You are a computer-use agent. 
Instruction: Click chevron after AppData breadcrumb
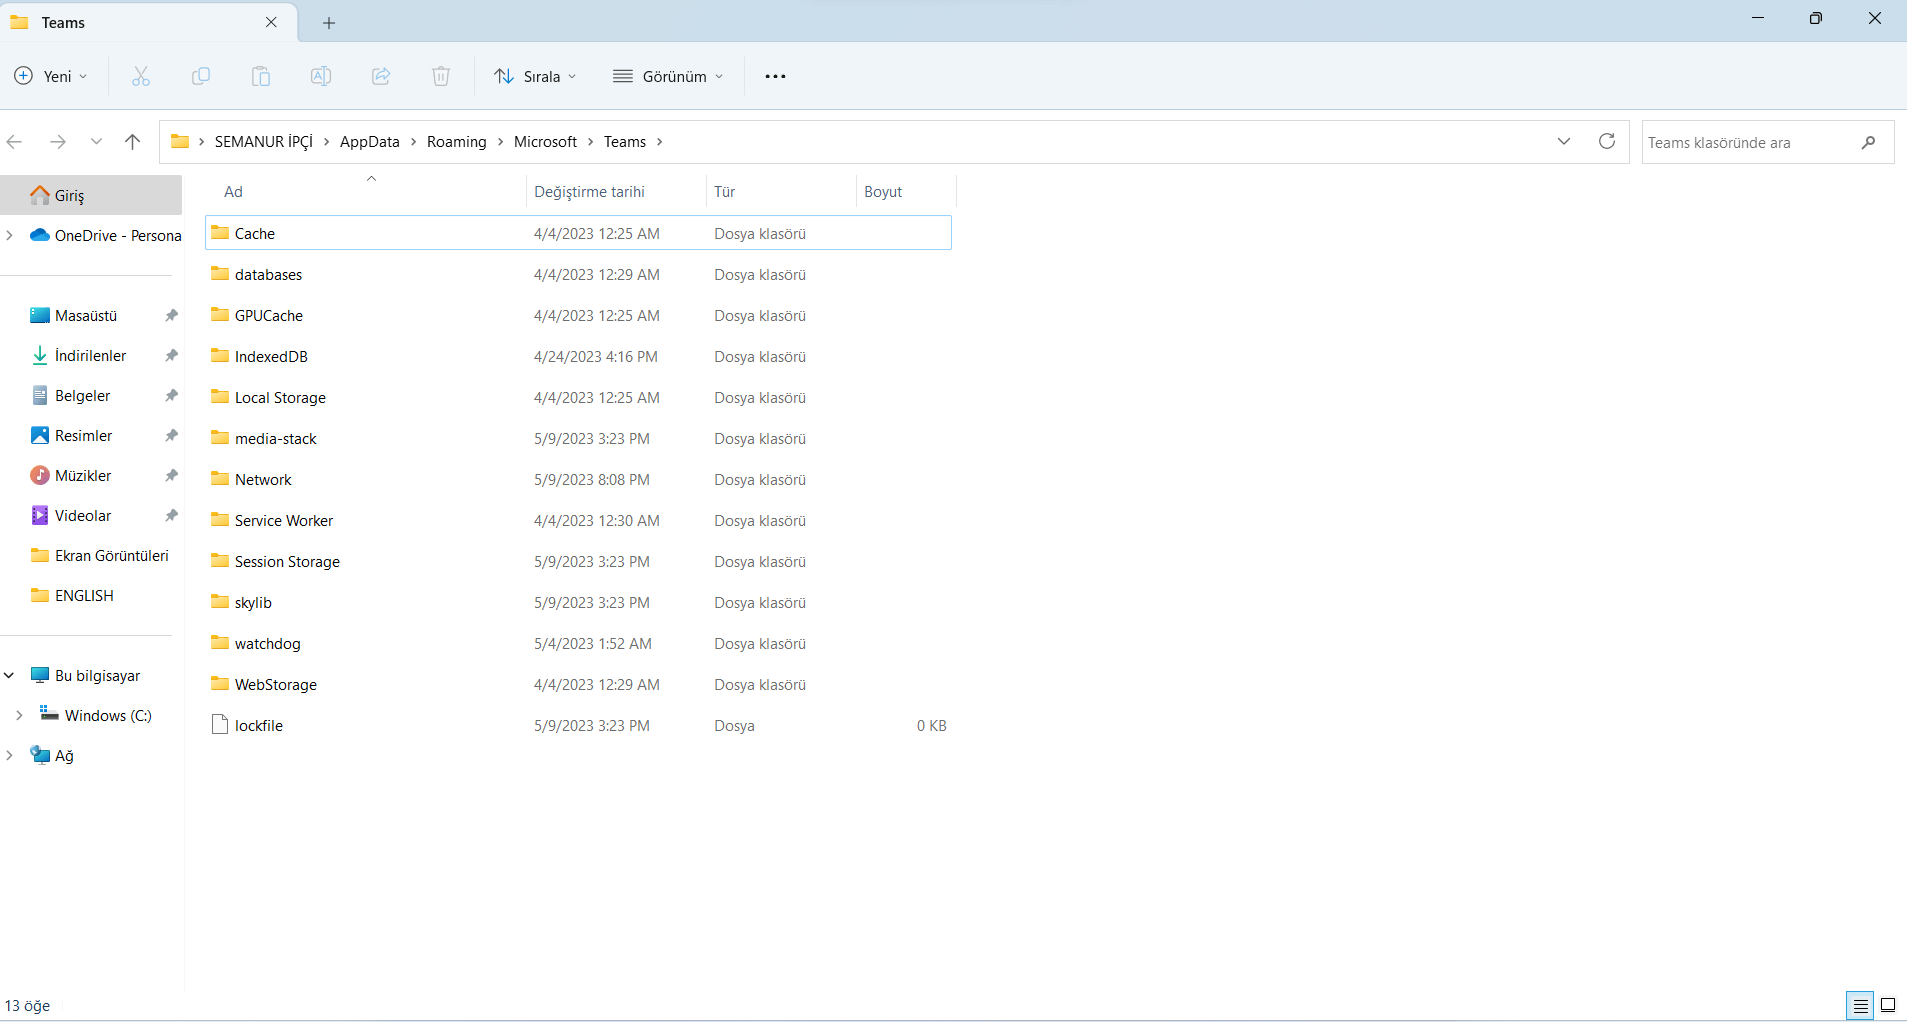413,142
